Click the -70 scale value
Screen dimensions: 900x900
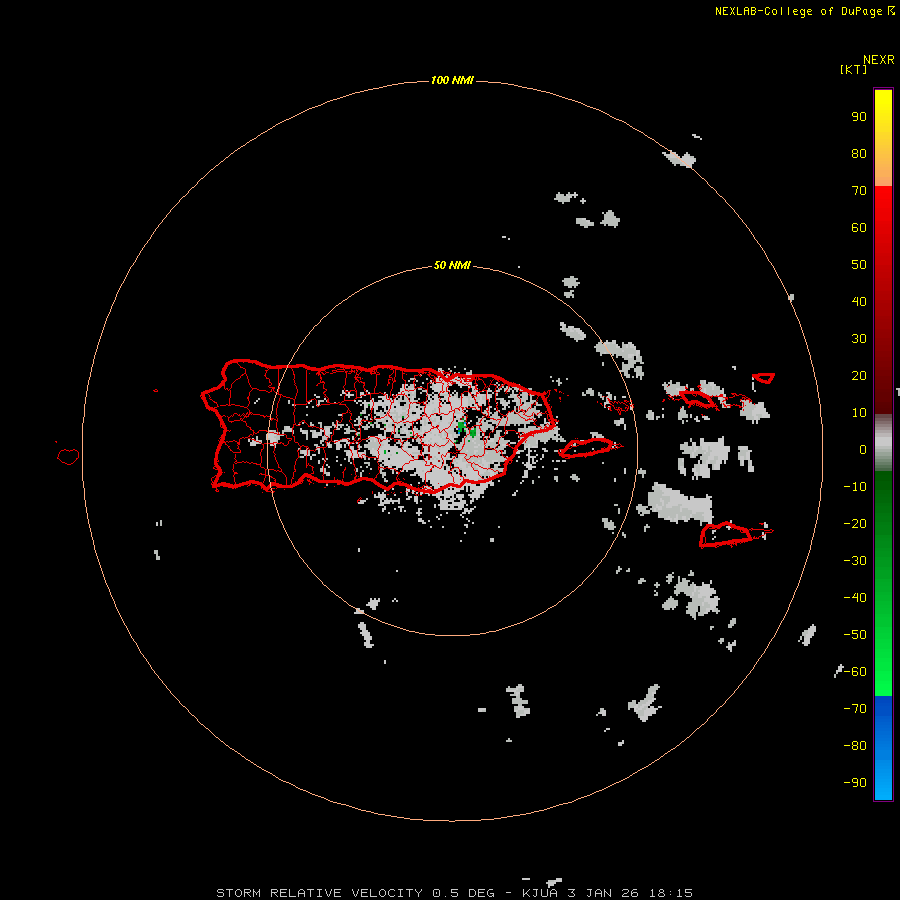coord(855,709)
